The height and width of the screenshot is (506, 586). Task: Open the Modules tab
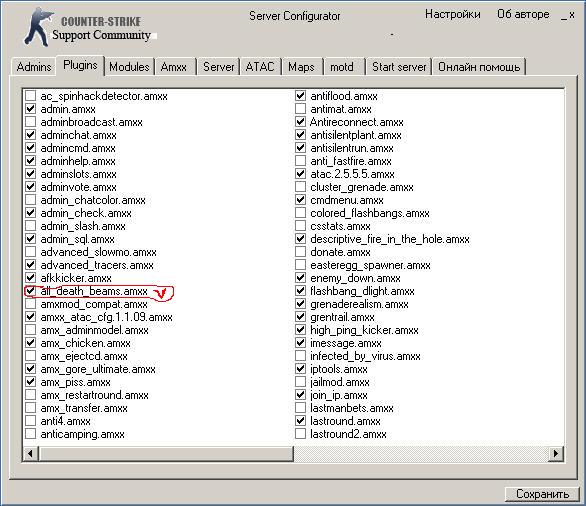129,67
